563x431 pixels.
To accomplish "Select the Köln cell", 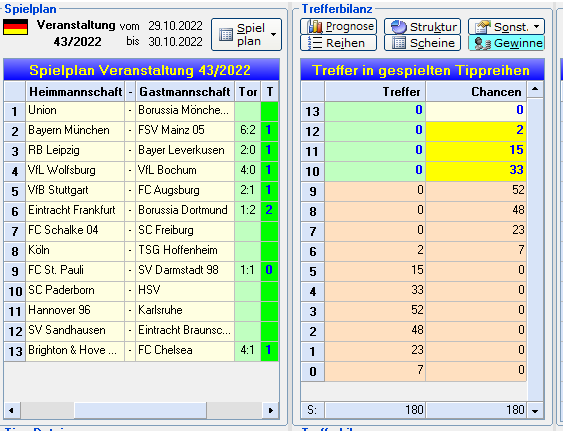I will tap(75, 251).
